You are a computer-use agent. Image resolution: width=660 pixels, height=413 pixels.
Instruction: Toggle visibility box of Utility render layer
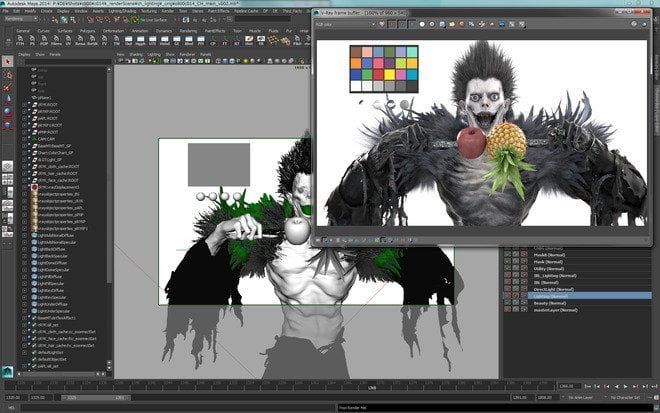tap(508, 269)
